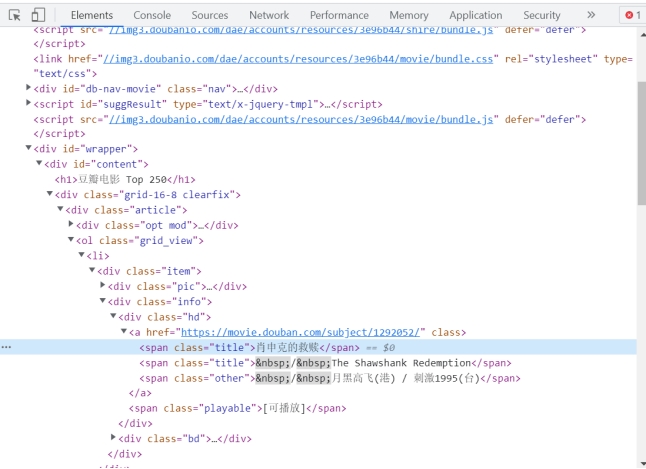Expand the suggResult script node
646x469 pixels.
(28, 103)
